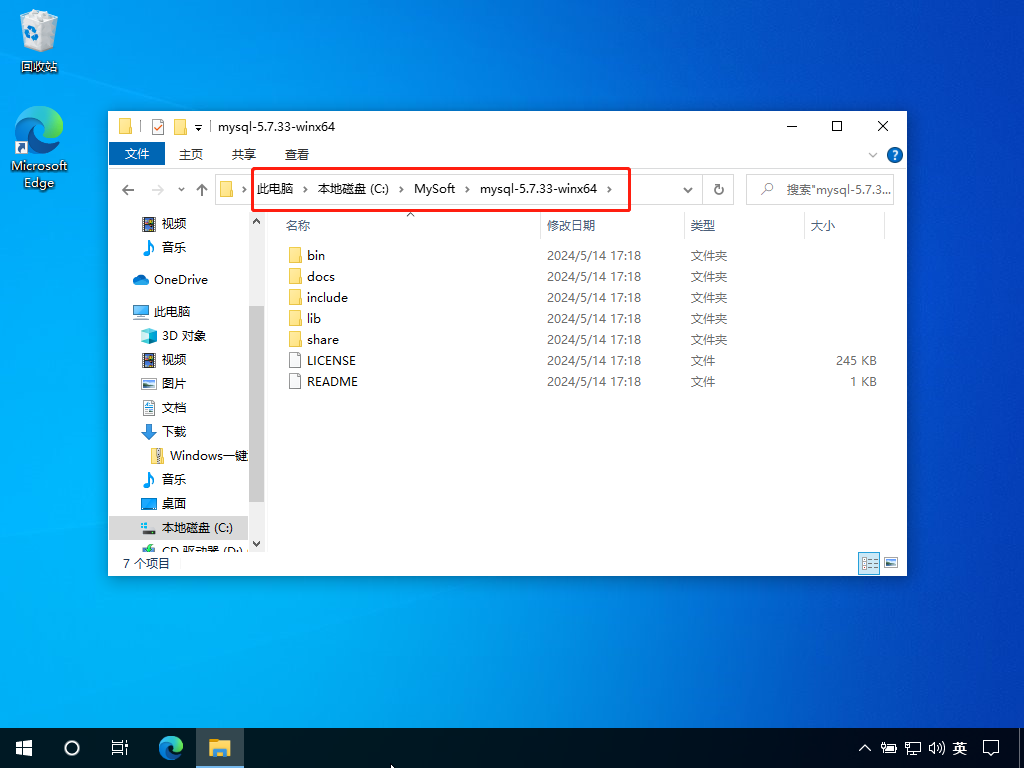
Task: Expand the ribbon with the chevron
Action: [873, 155]
